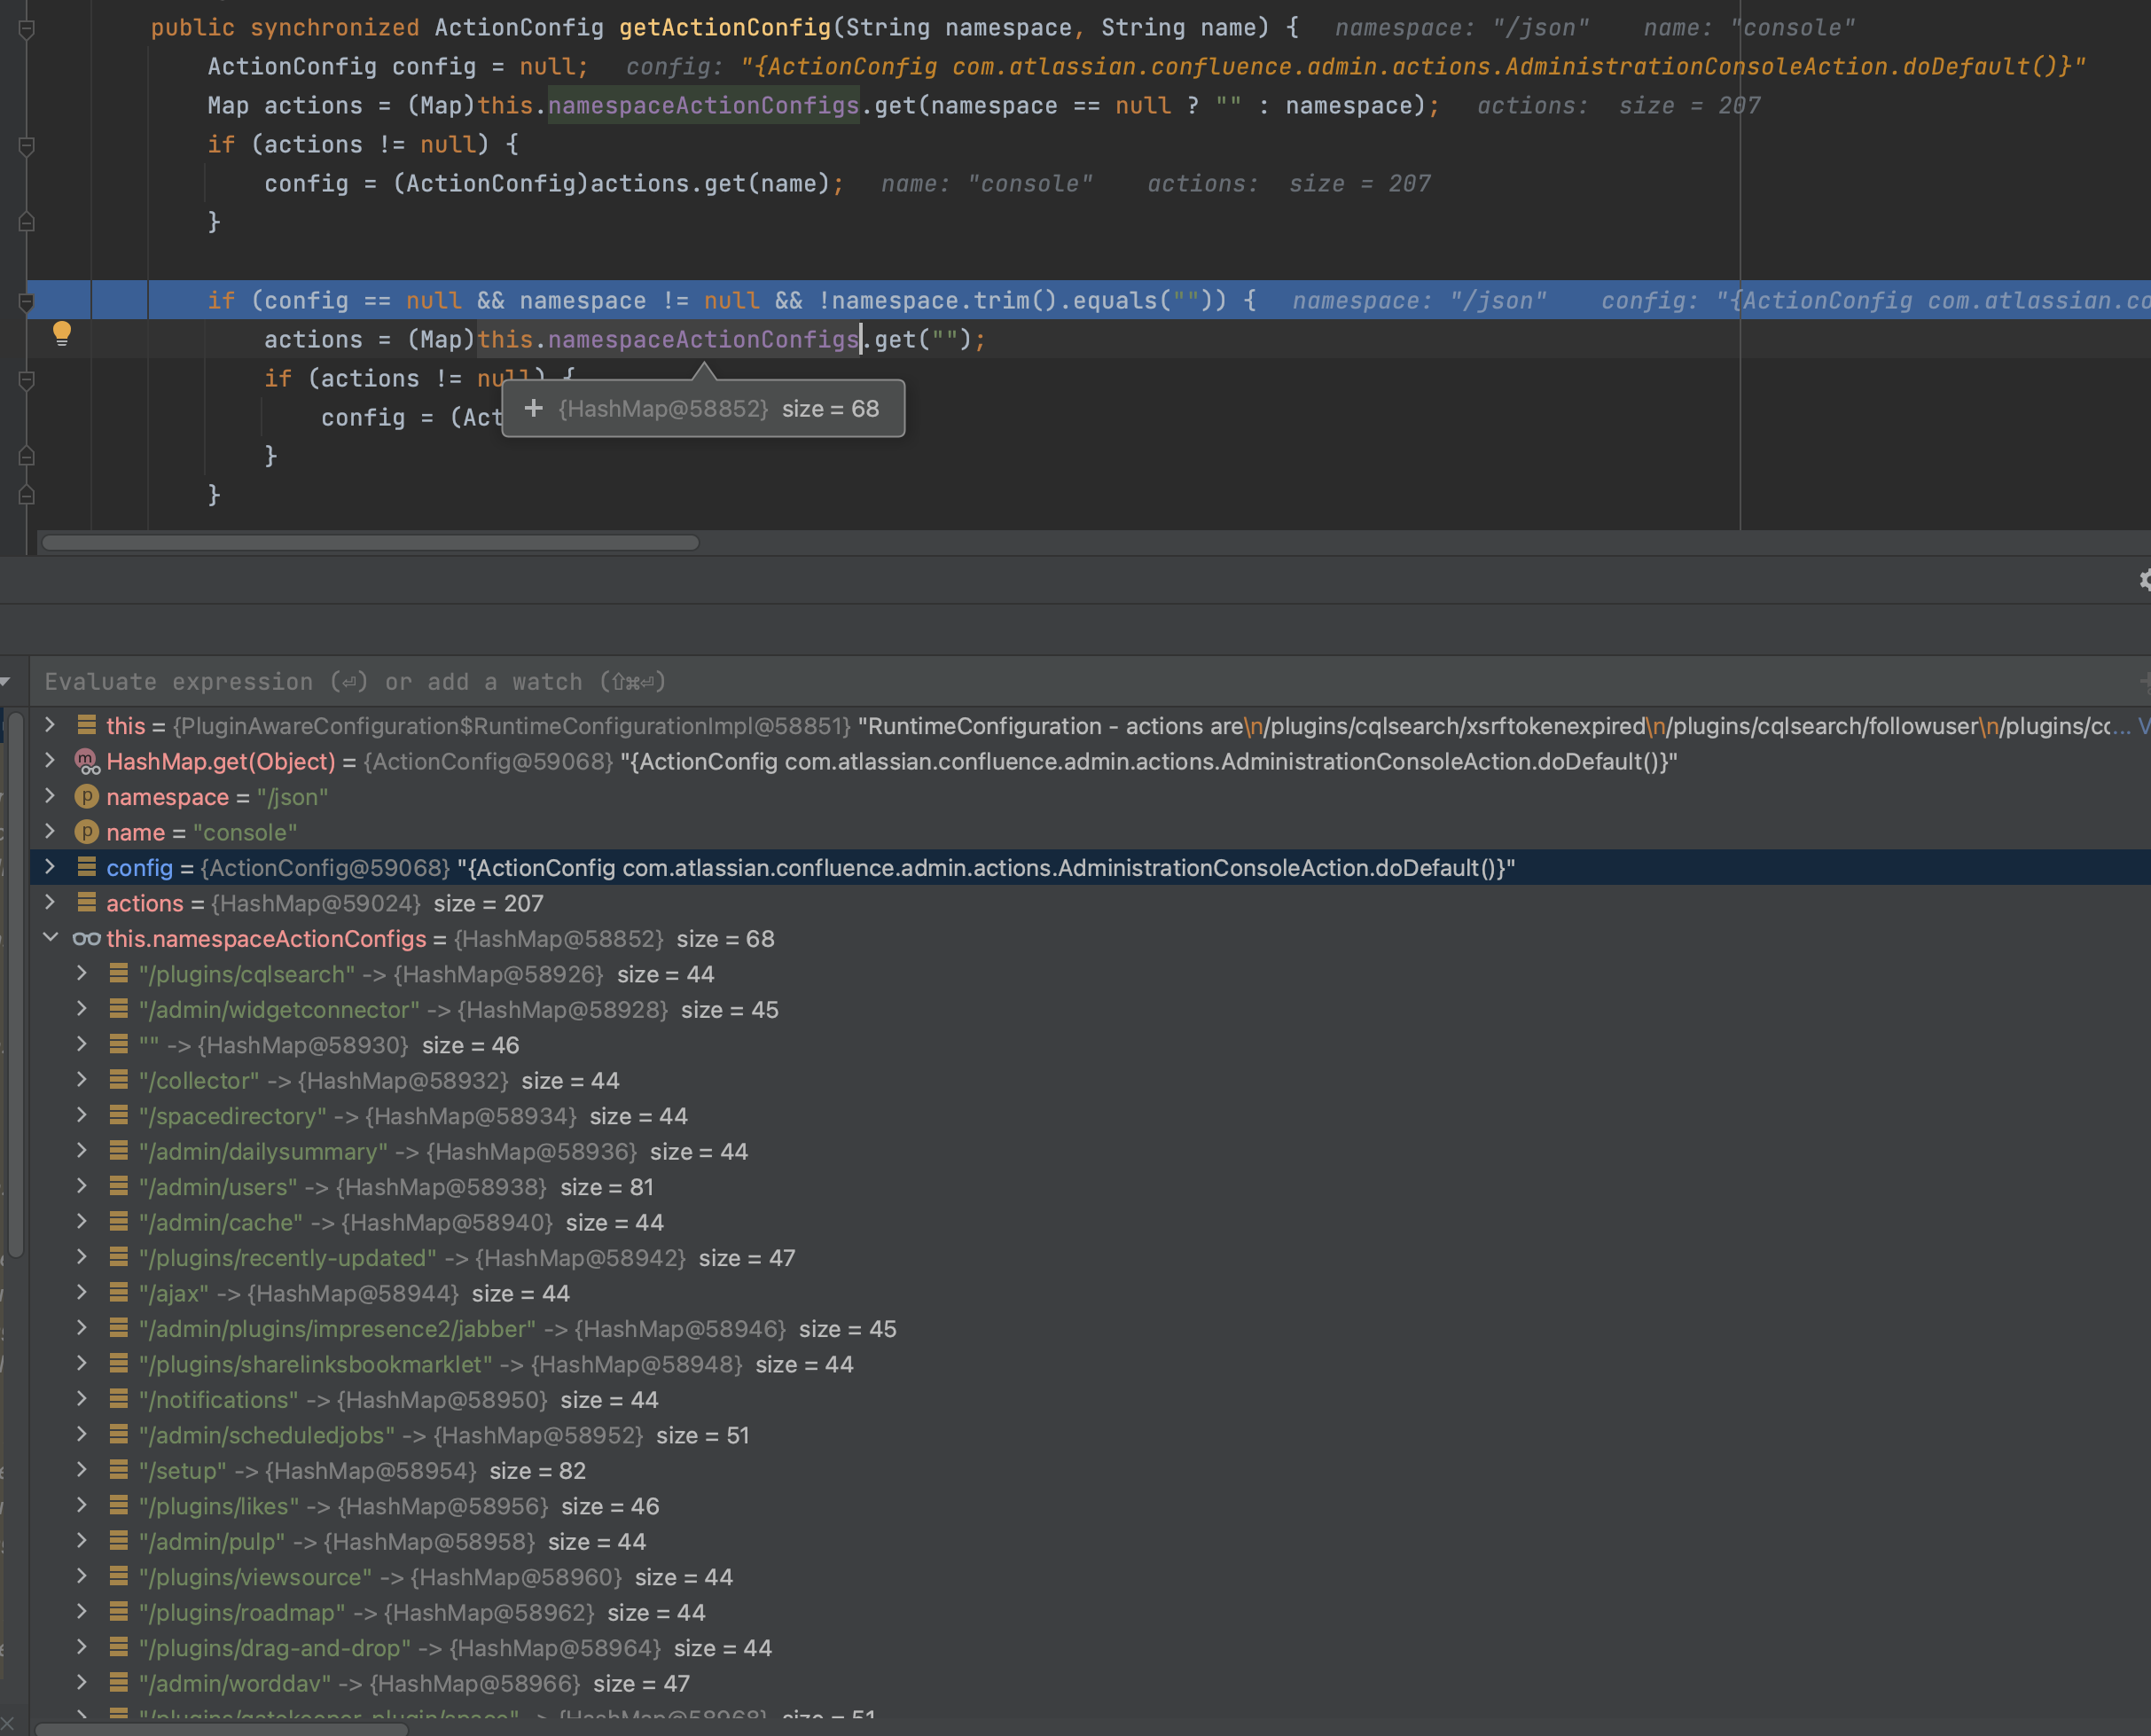Click the map entry icon for "/setup"
This screenshot has height=1736, width=2151.
pyautogui.click(x=119, y=1470)
